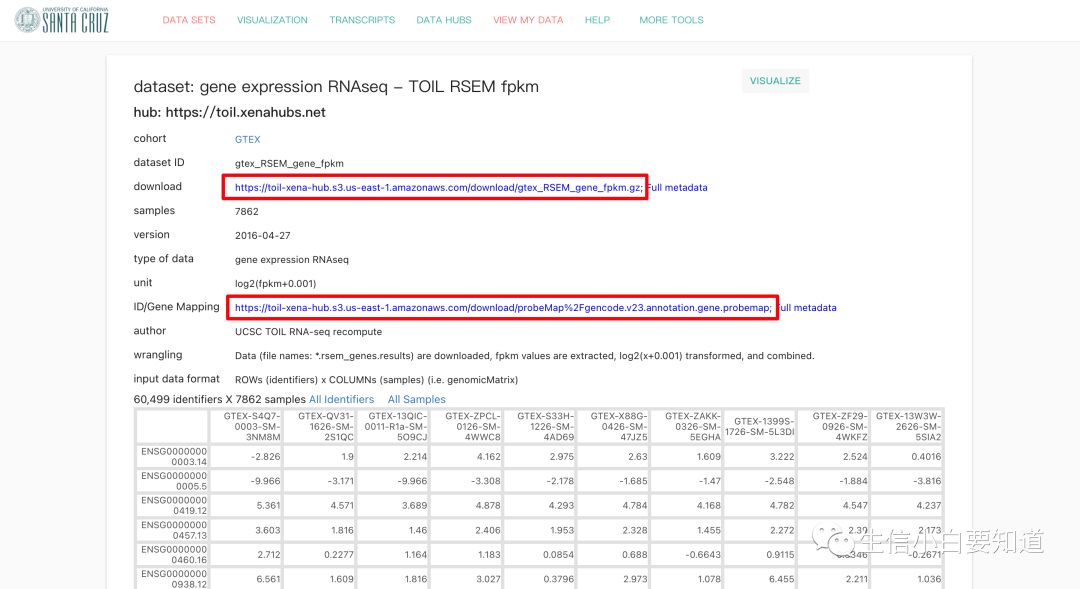Click column header GTEX-X88G-0426-SM-47JZ5
1080x589 pixels.
pos(613,426)
